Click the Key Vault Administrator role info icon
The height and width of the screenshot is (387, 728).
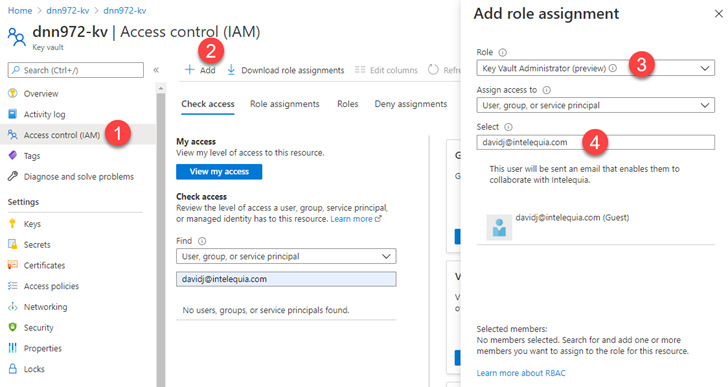tap(613, 68)
